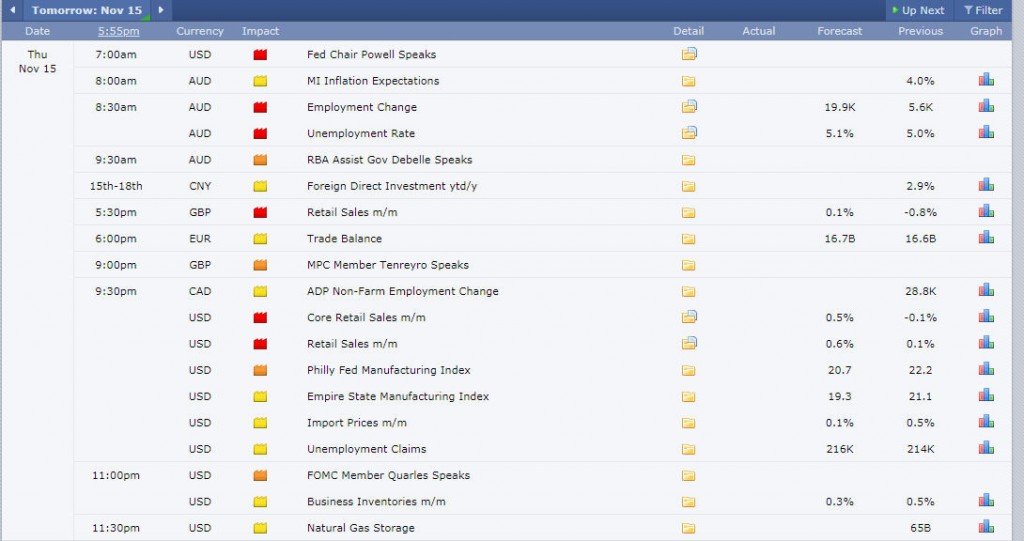
Task: Open detail folder for GBP Retail Sales m/m
Action: tap(688, 212)
